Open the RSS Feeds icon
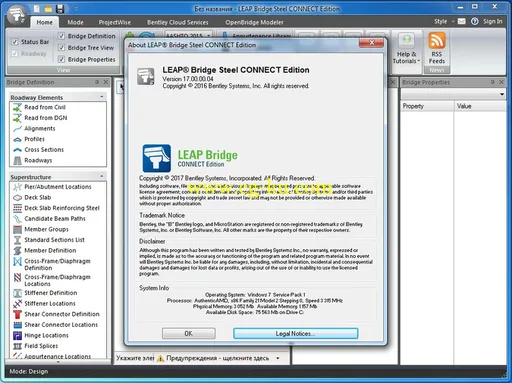Screen dimensions: 512x383 point(437,40)
